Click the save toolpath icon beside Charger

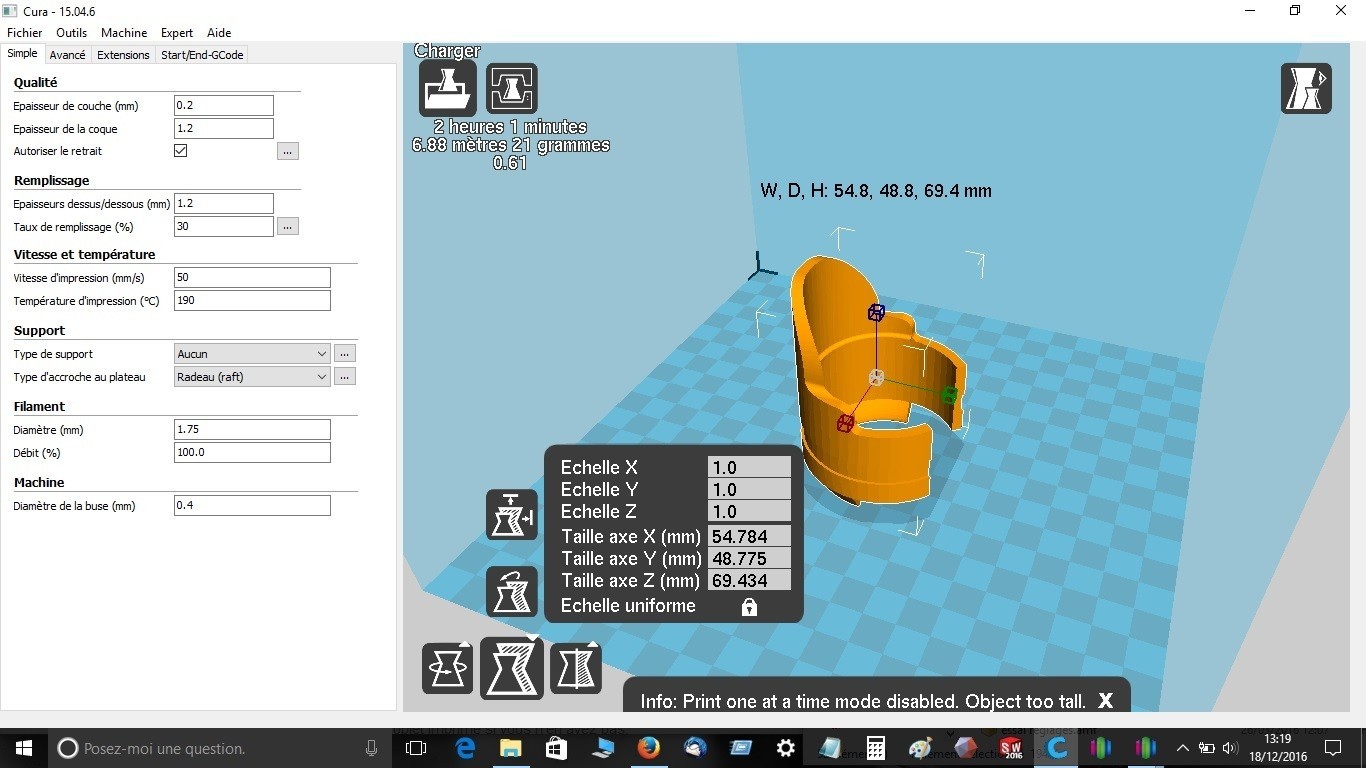(x=512, y=88)
